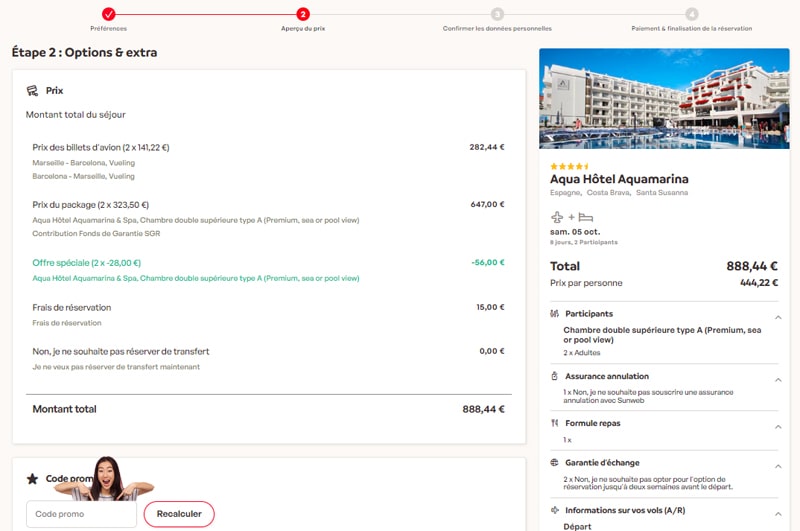Image resolution: width=800 pixels, height=531 pixels.
Task: Click the flight plus icon under hotel name
Action: pos(557,217)
